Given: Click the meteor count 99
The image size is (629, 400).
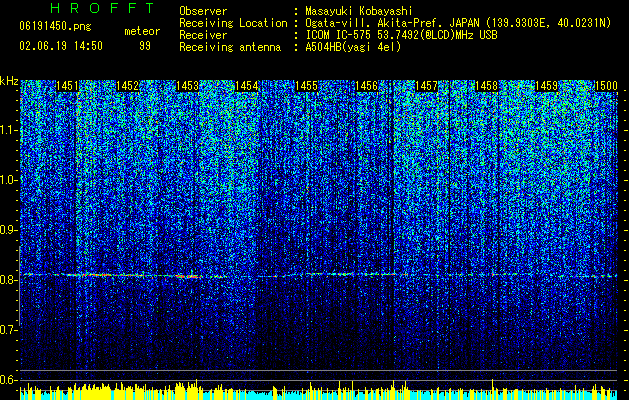Looking at the screenshot, I should click(x=145, y=46).
